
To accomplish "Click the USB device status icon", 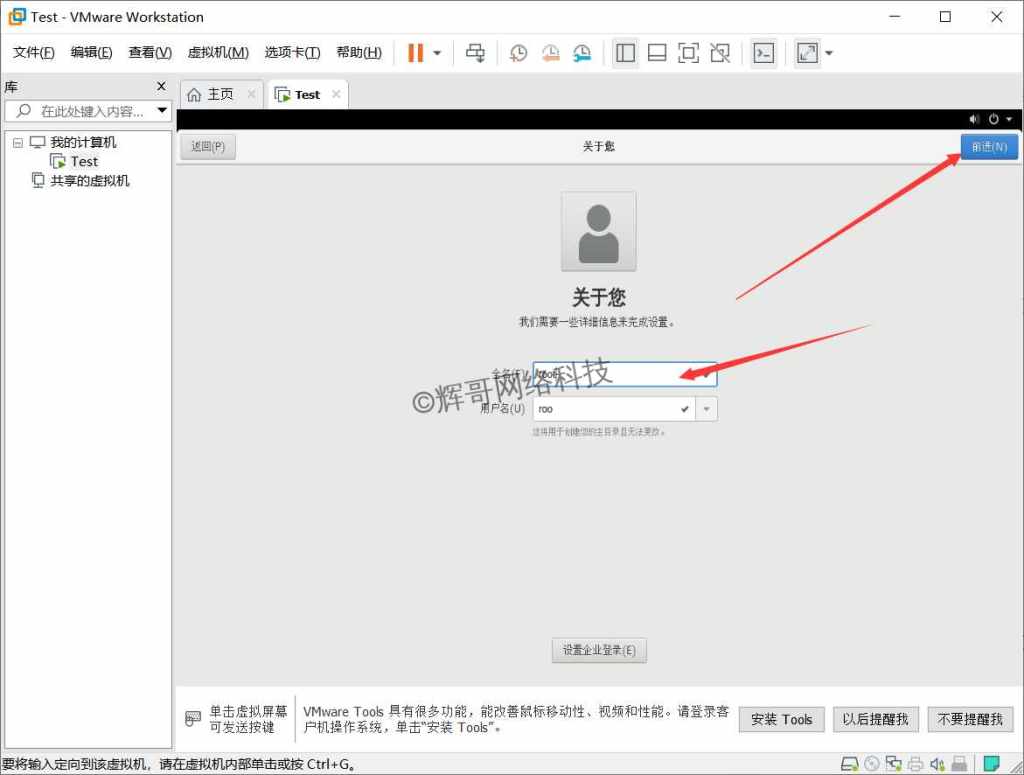I will click(x=959, y=763).
